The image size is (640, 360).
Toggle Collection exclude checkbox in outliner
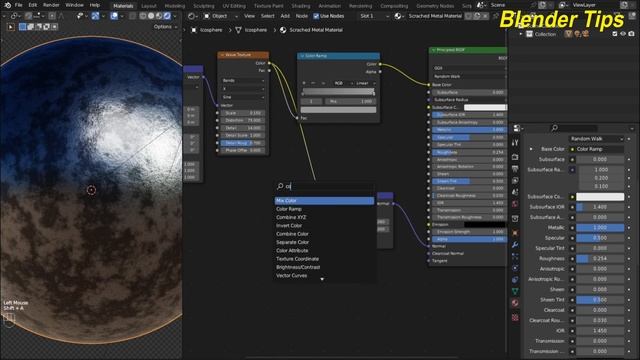click(615, 34)
